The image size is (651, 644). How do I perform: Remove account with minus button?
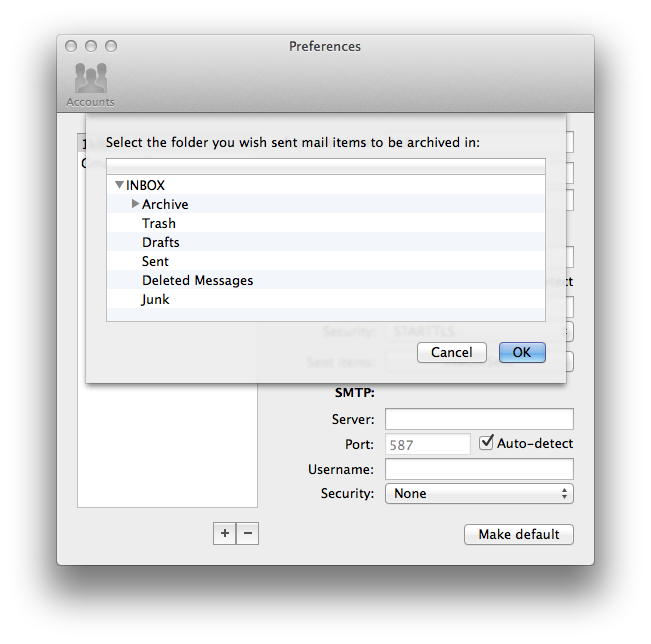click(247, 533)
